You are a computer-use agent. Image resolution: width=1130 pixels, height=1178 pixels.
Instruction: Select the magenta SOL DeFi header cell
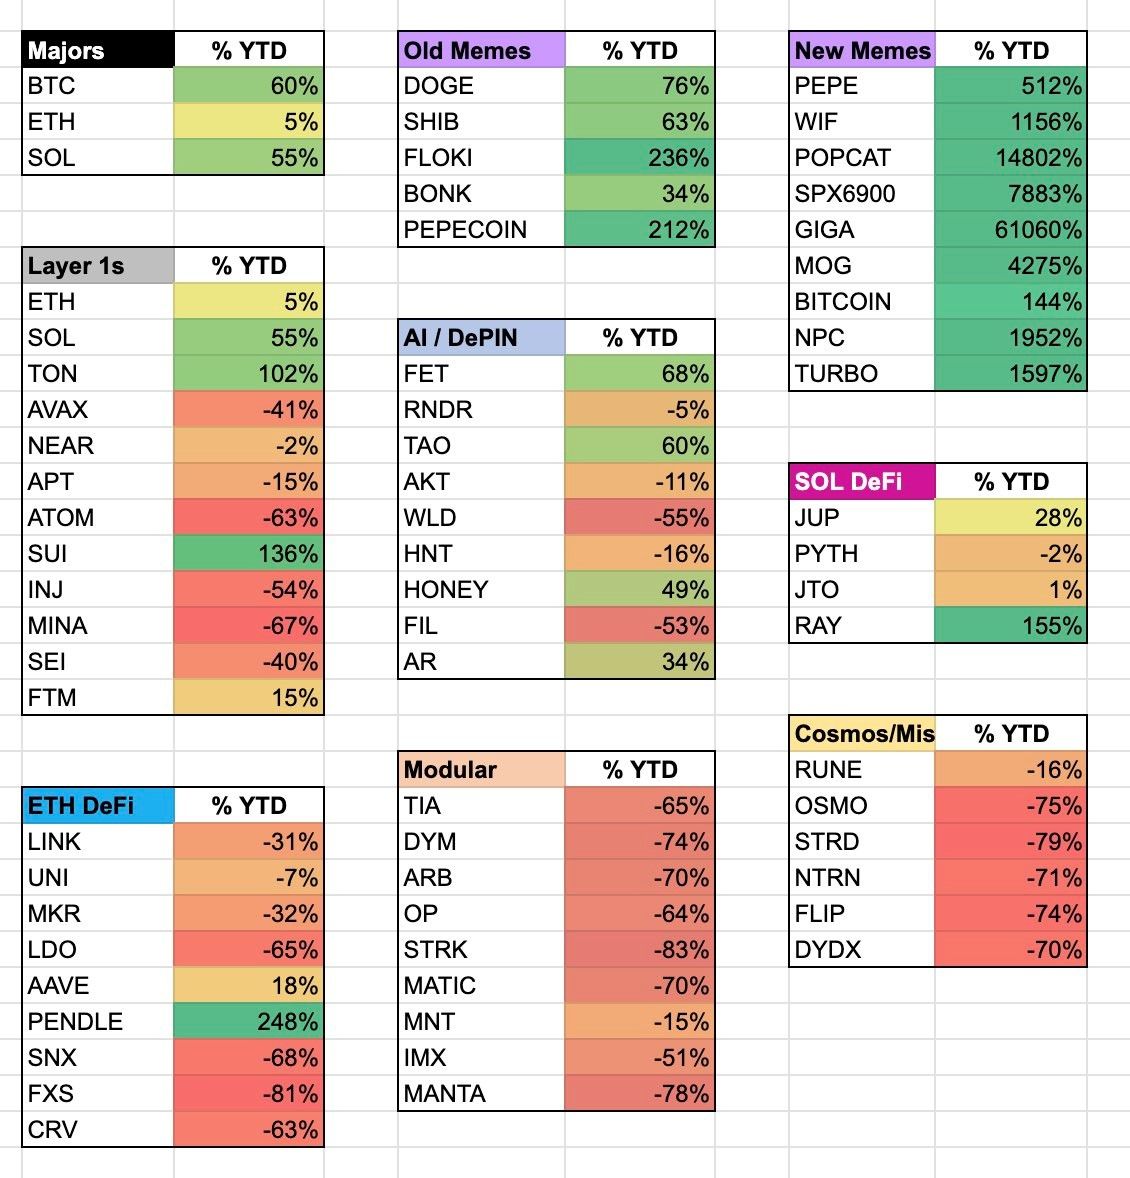coord(862,482)
